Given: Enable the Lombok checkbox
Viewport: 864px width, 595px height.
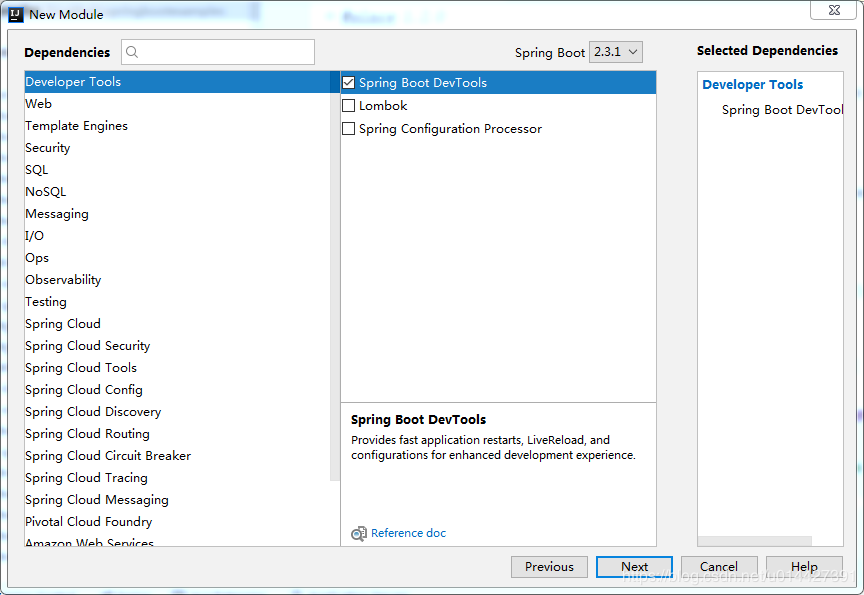Looking at the screenshot, I should (348, 105).
